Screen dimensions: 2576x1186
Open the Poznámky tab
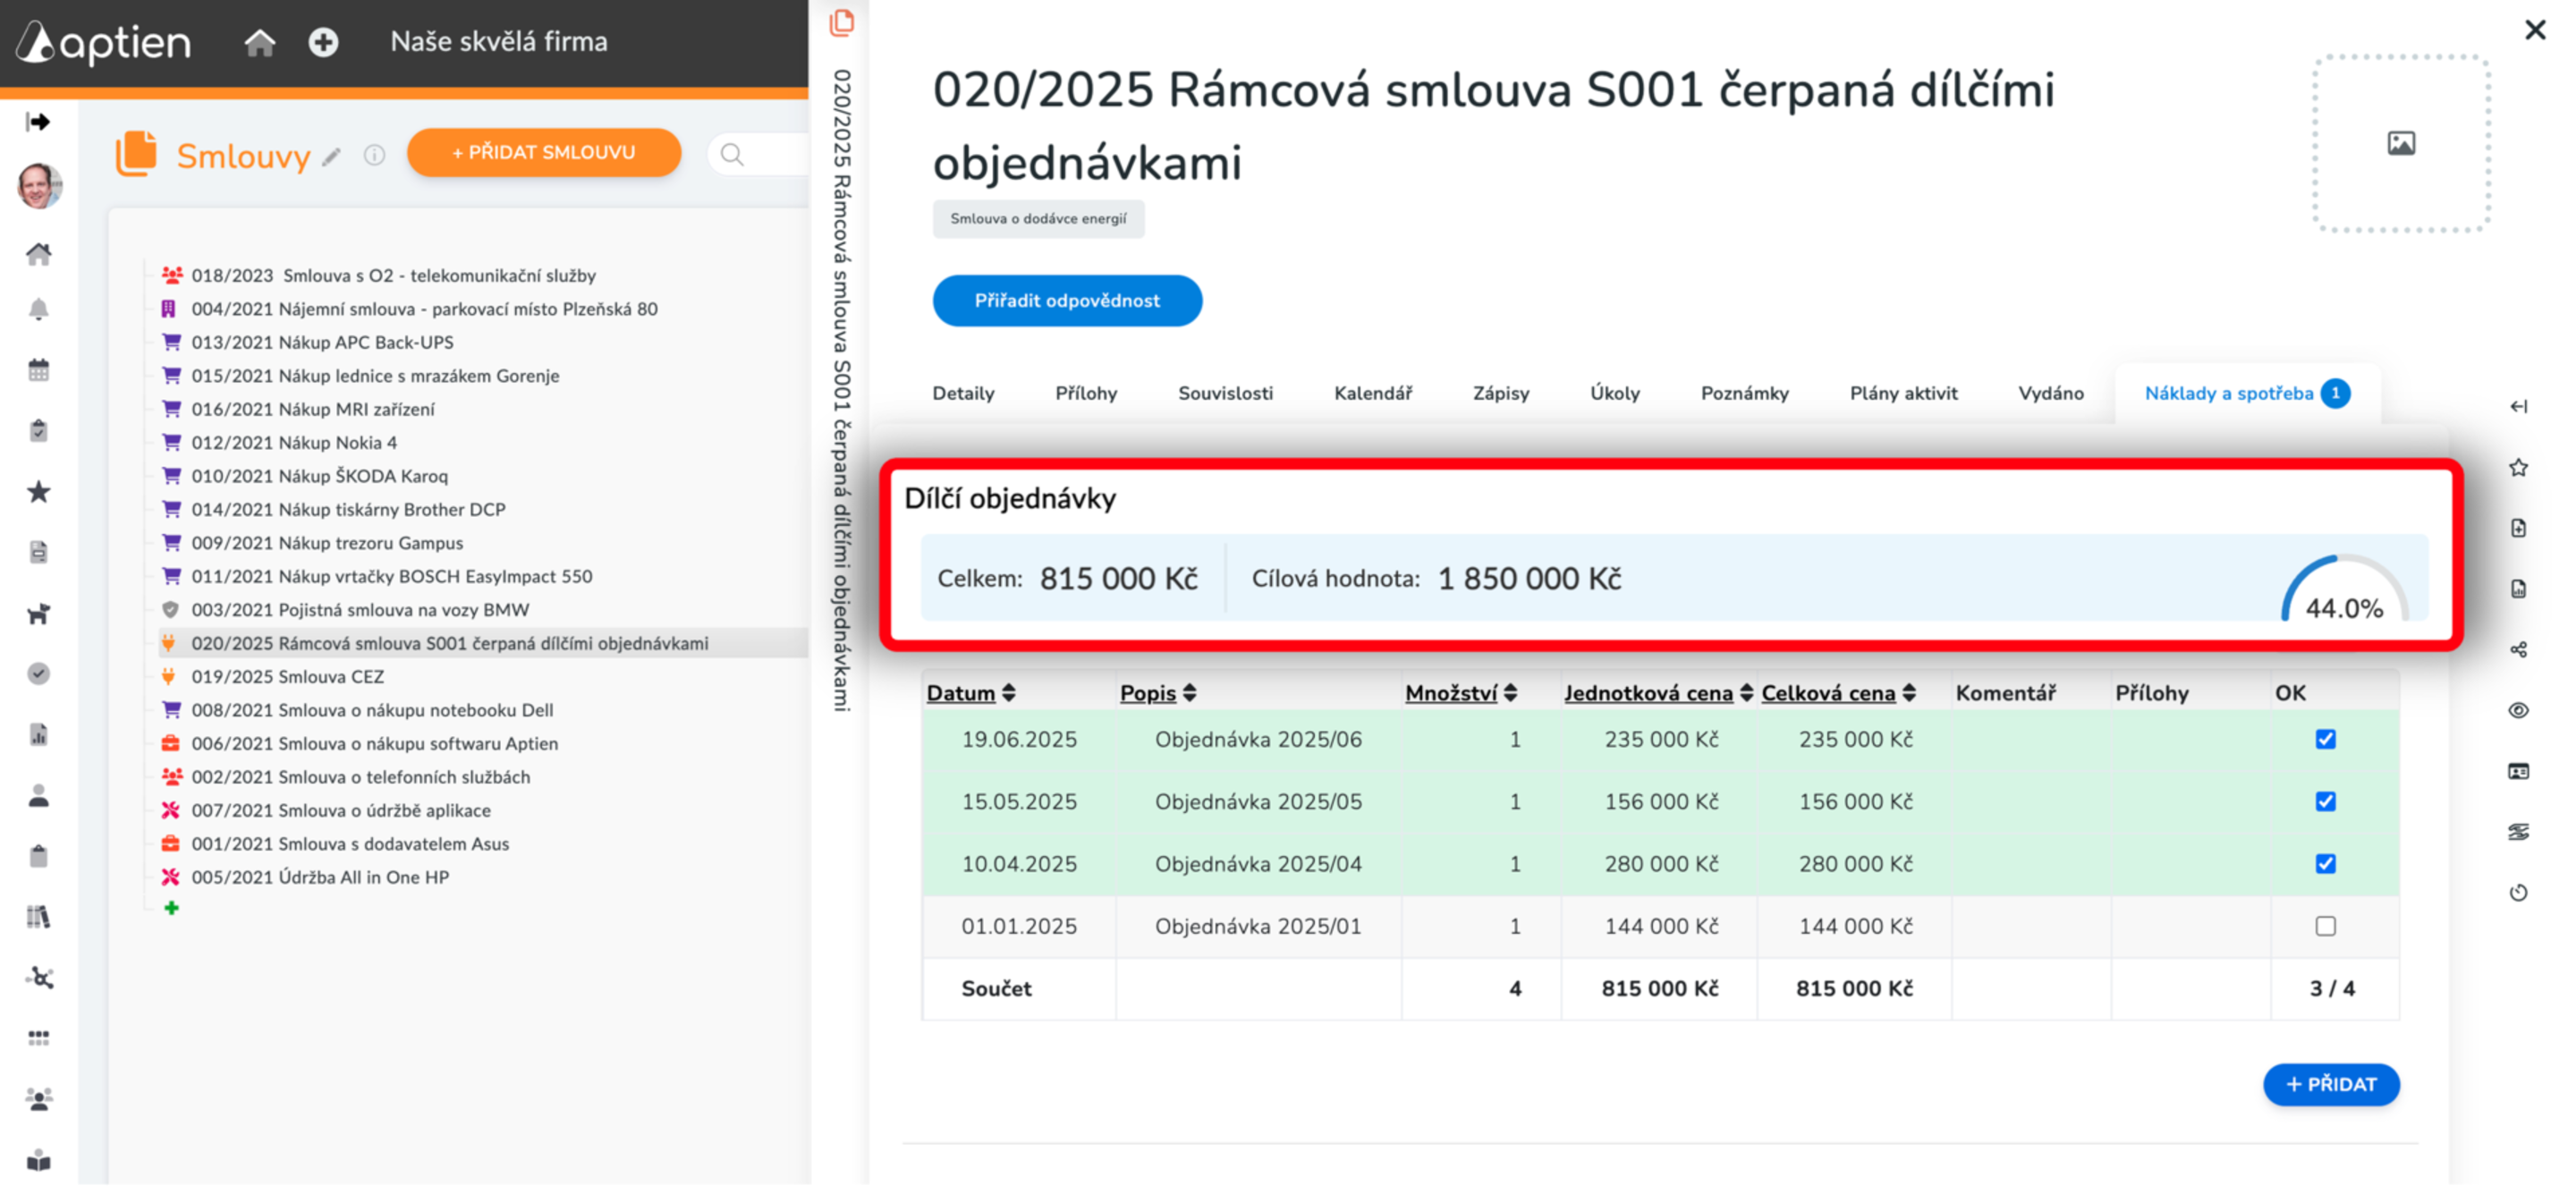click(x=1744, y=393)
